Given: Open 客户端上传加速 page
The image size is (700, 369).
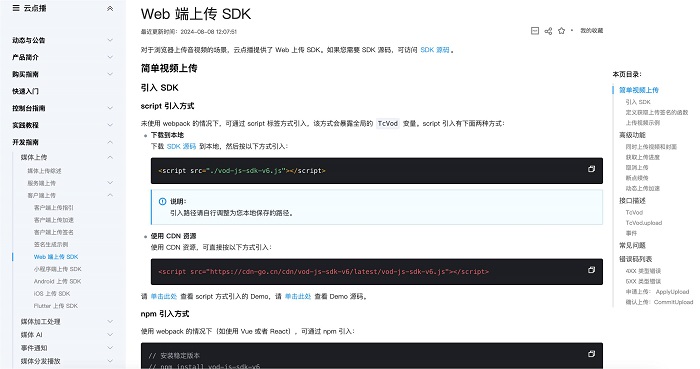Looking at the screenshot, I should pyautogui.click(x=54, y=220).
